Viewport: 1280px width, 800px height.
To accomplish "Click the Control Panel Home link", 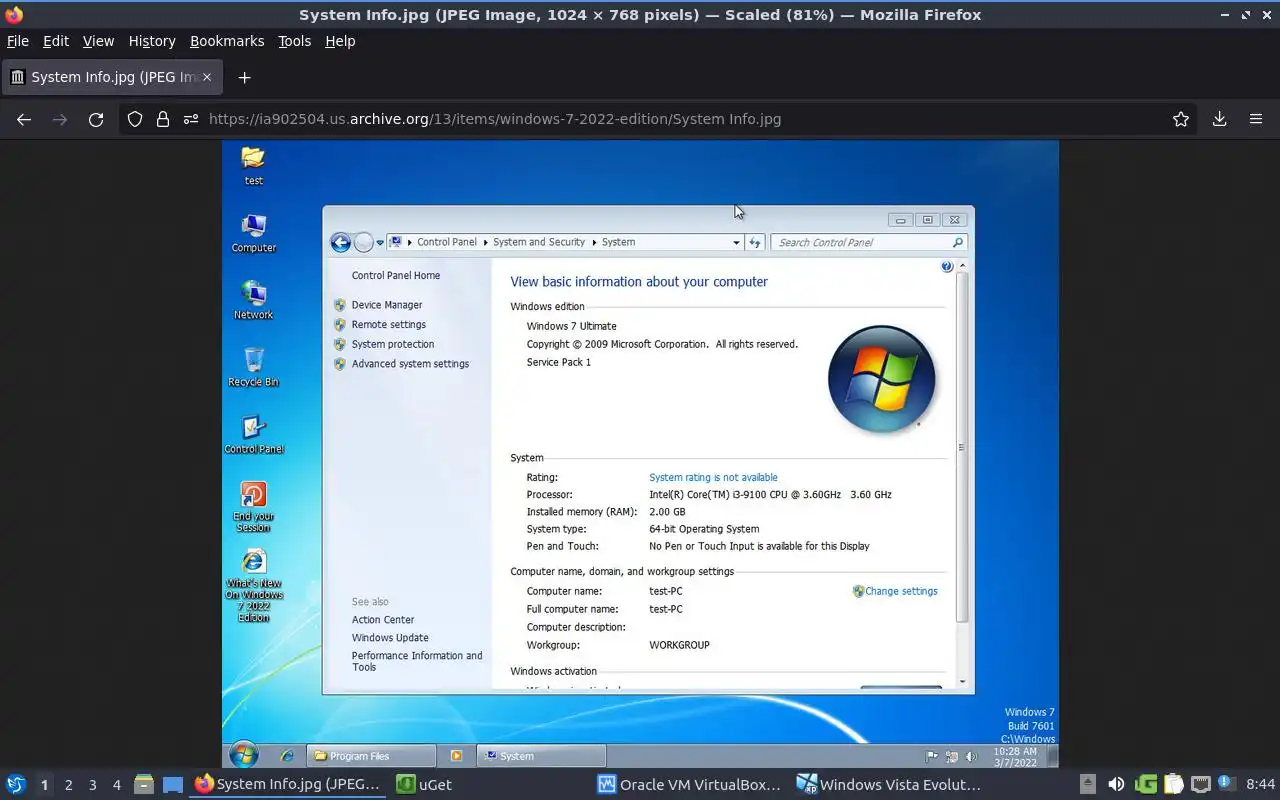I will tap(395, 275).
